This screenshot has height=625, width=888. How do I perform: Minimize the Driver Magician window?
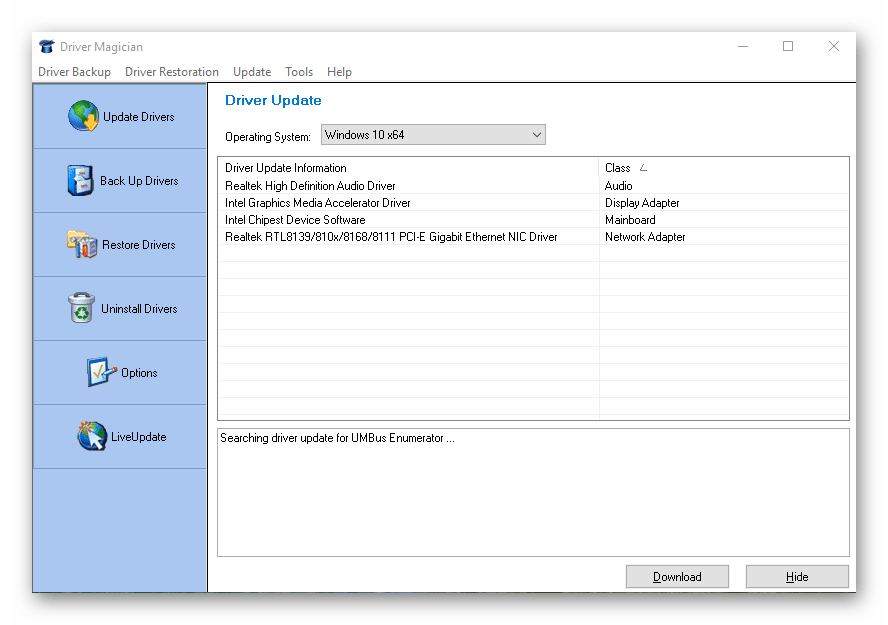coord(743,46)
